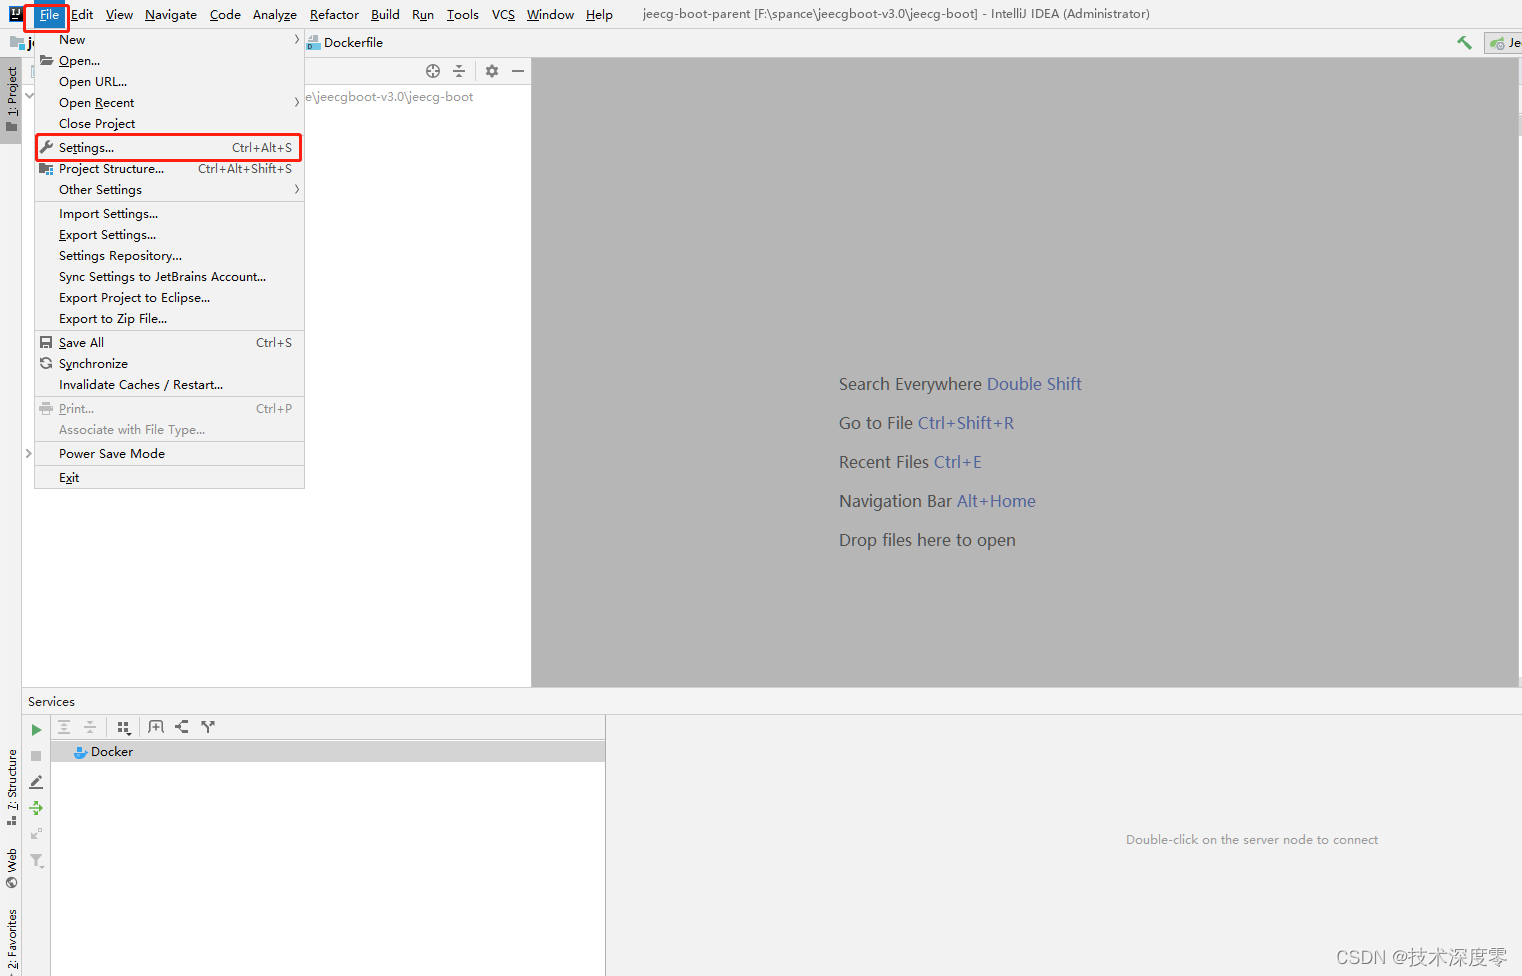Click Save All in File menu
Screen dimensions: 1522x976
tap(169, 343)
